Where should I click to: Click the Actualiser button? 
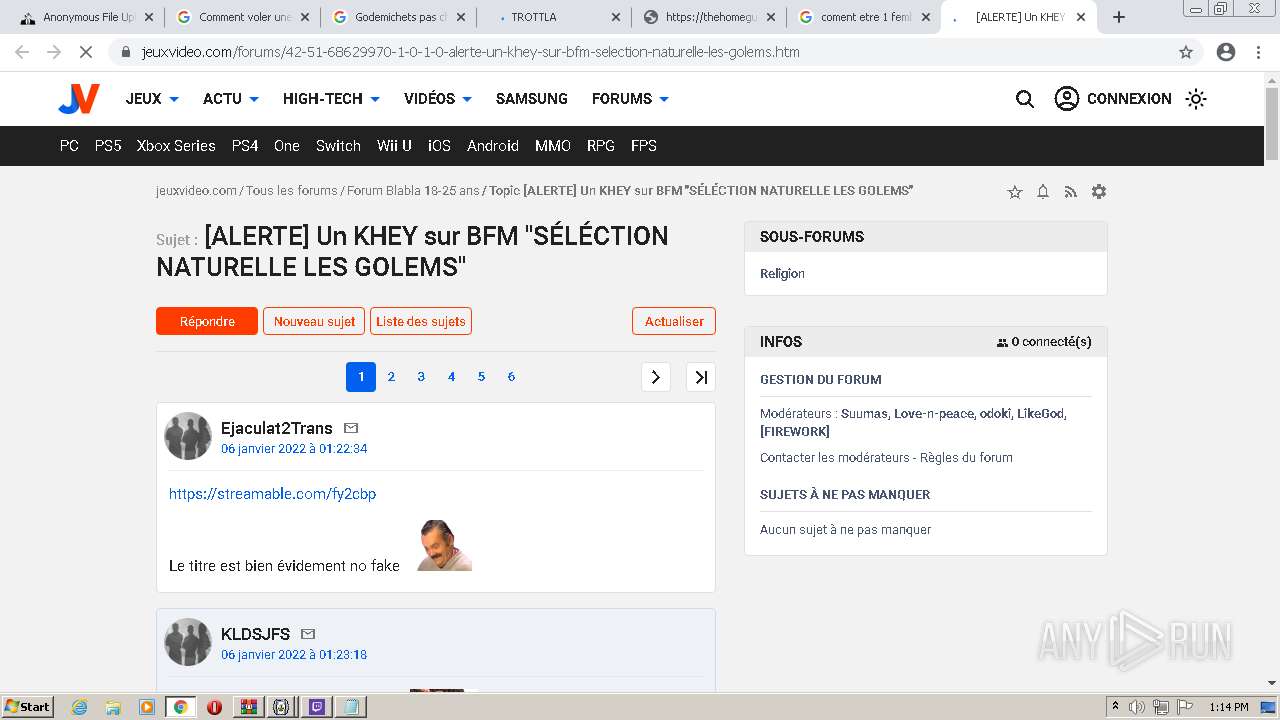tap(674, 321)
